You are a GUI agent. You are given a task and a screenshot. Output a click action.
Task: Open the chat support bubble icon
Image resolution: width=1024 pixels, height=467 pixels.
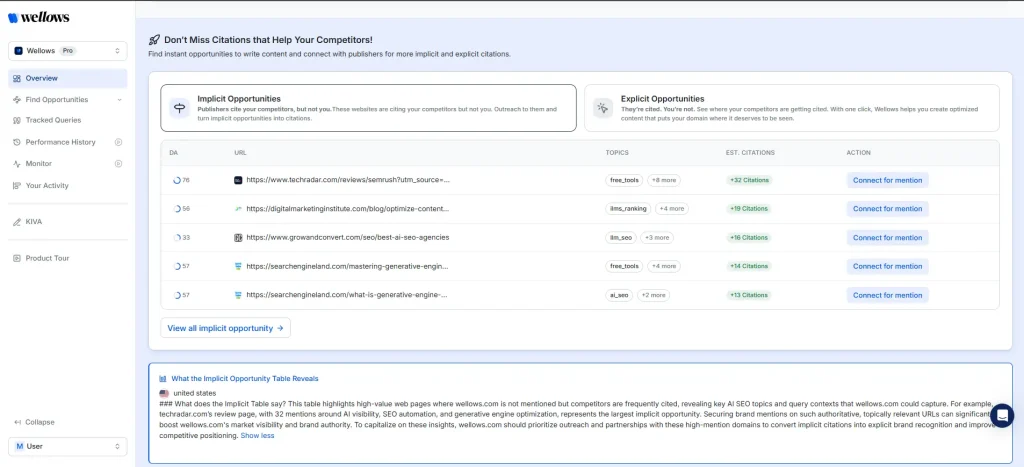1001,416
